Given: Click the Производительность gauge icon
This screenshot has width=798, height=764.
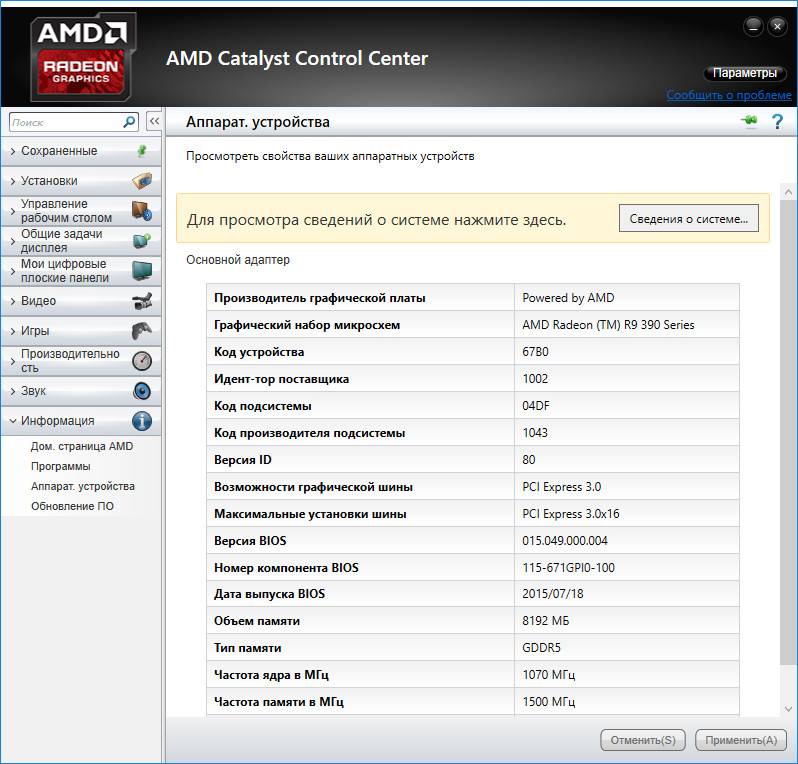Looking at the screenshot, I should click(x=142, y=361).
